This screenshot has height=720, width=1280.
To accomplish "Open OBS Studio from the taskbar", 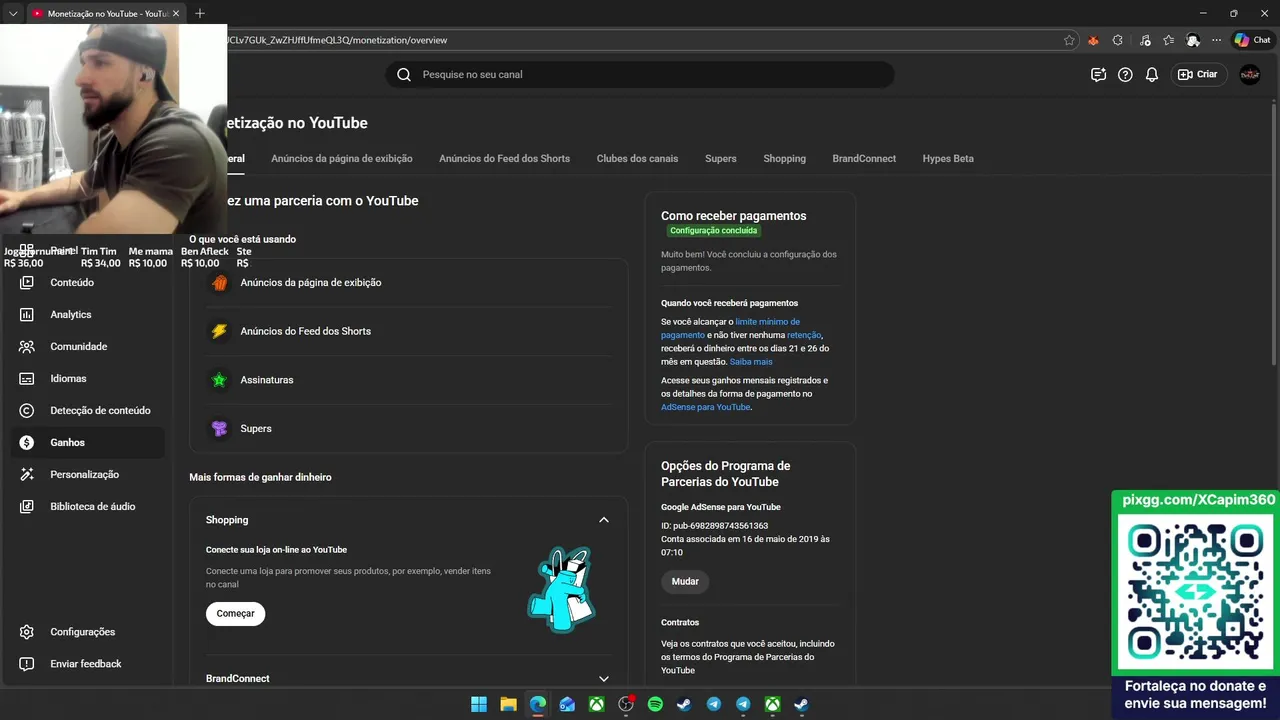I will [x=626, y=705].
